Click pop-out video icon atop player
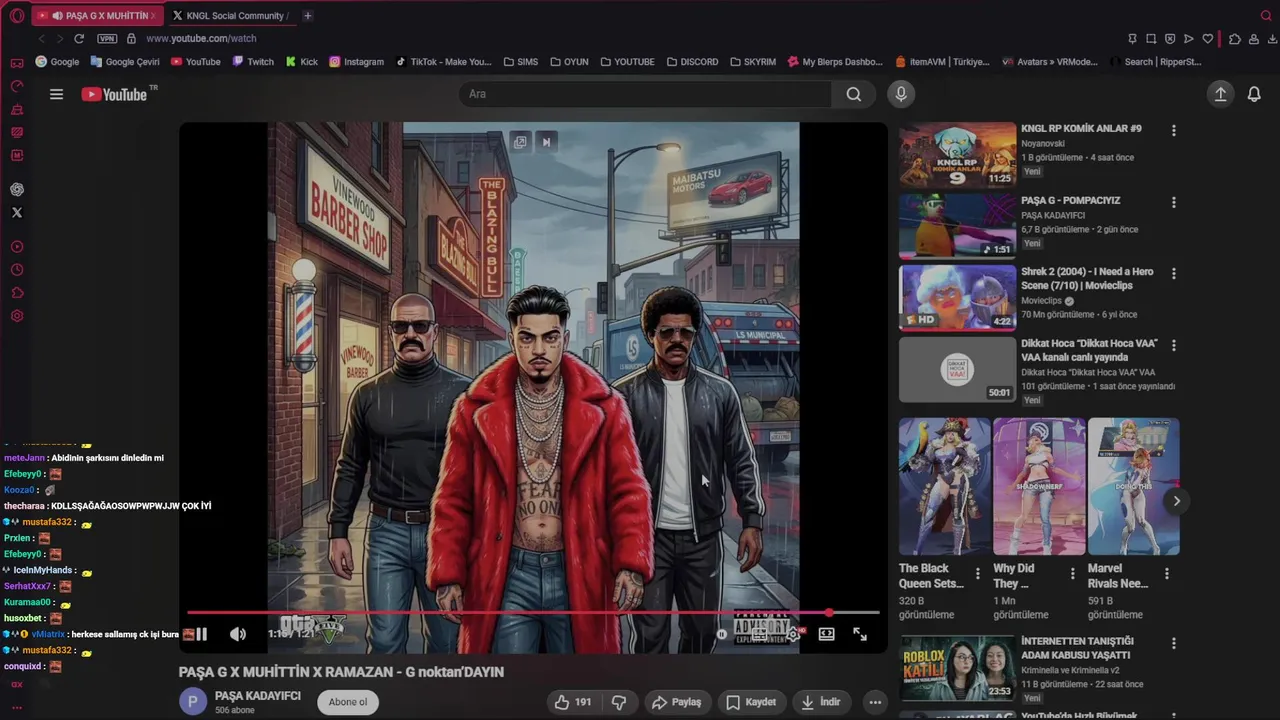This screenshot has width=1280, height=720. (520, 142)
